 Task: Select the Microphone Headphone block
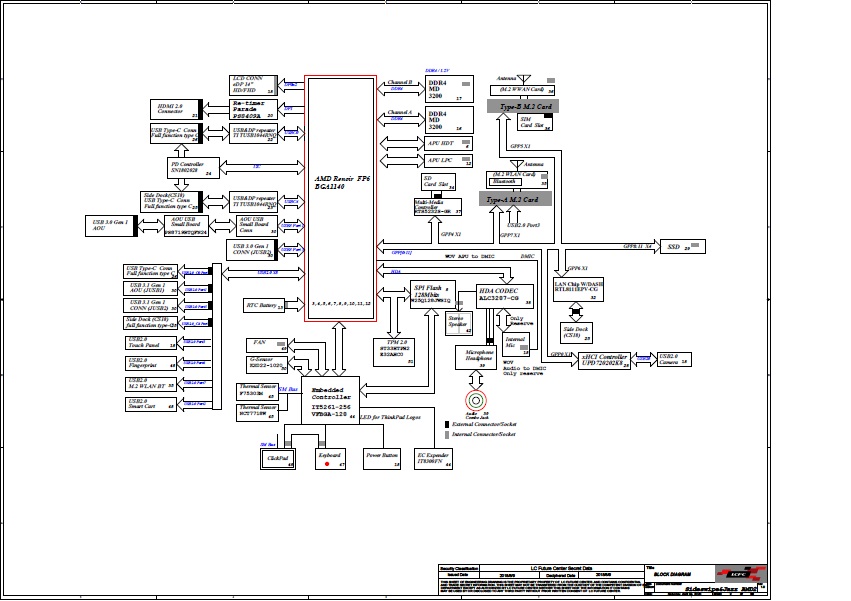(x=476, y=357)
